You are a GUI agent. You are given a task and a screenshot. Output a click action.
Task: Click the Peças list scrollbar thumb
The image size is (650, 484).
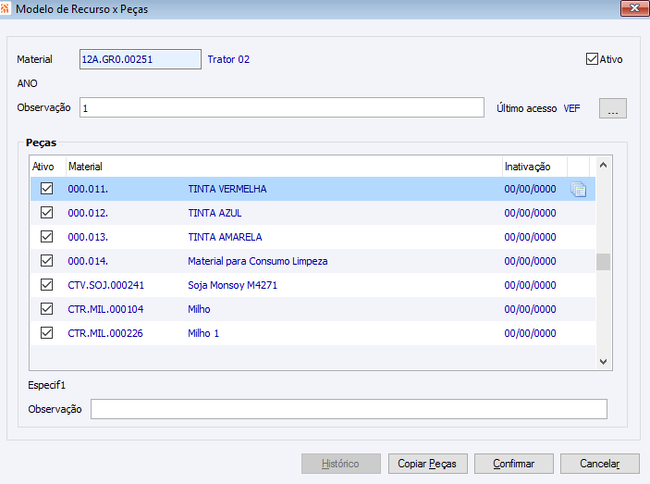click(603, 262)
